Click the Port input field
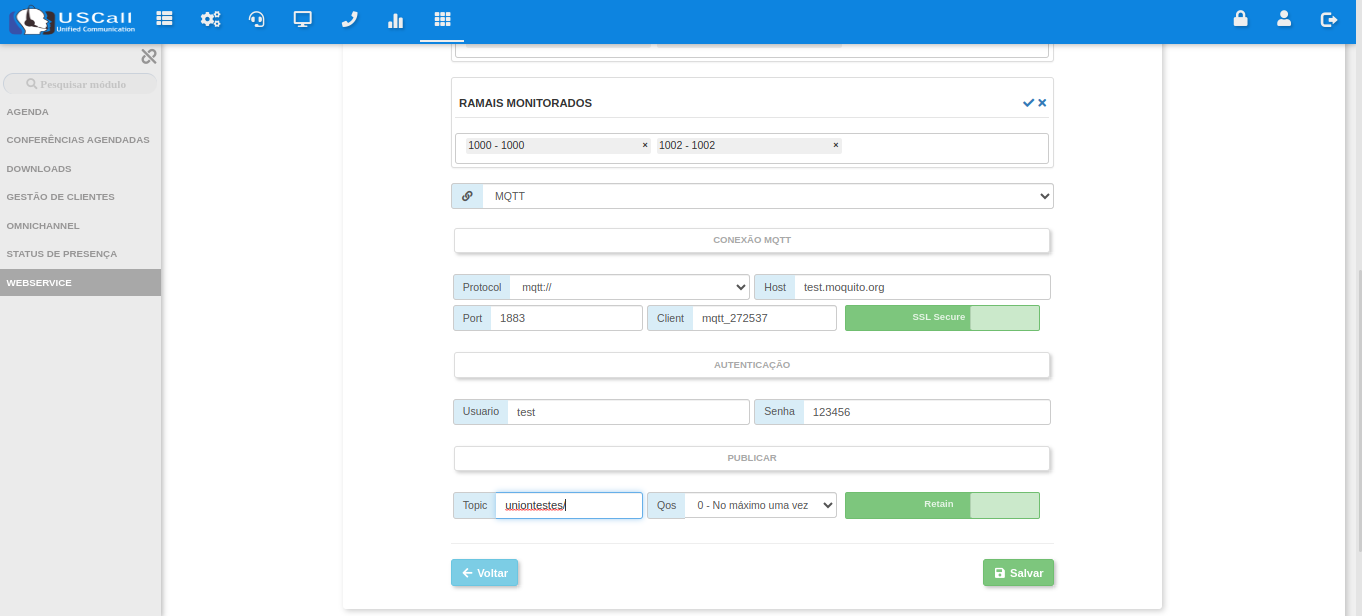Image resolution: width=1362 pixels, height=616 pixels. coord(566,318)
